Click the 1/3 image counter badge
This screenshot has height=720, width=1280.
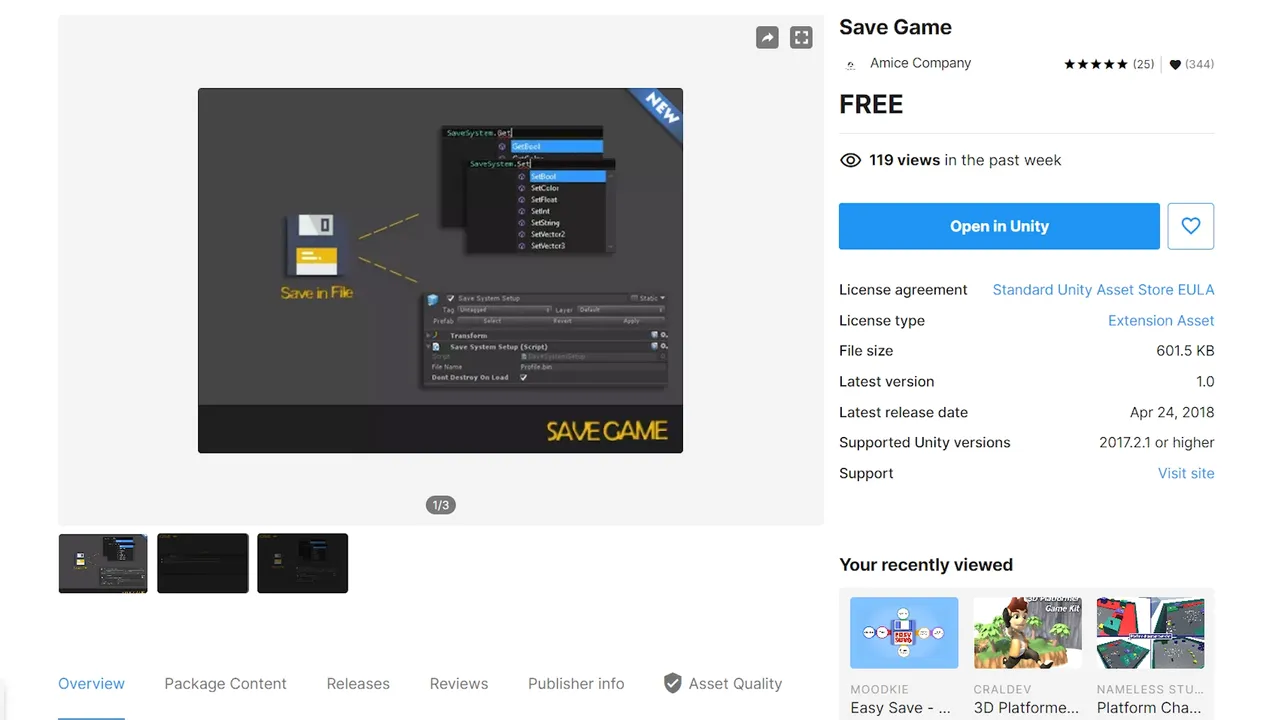(x=440, y=505)
